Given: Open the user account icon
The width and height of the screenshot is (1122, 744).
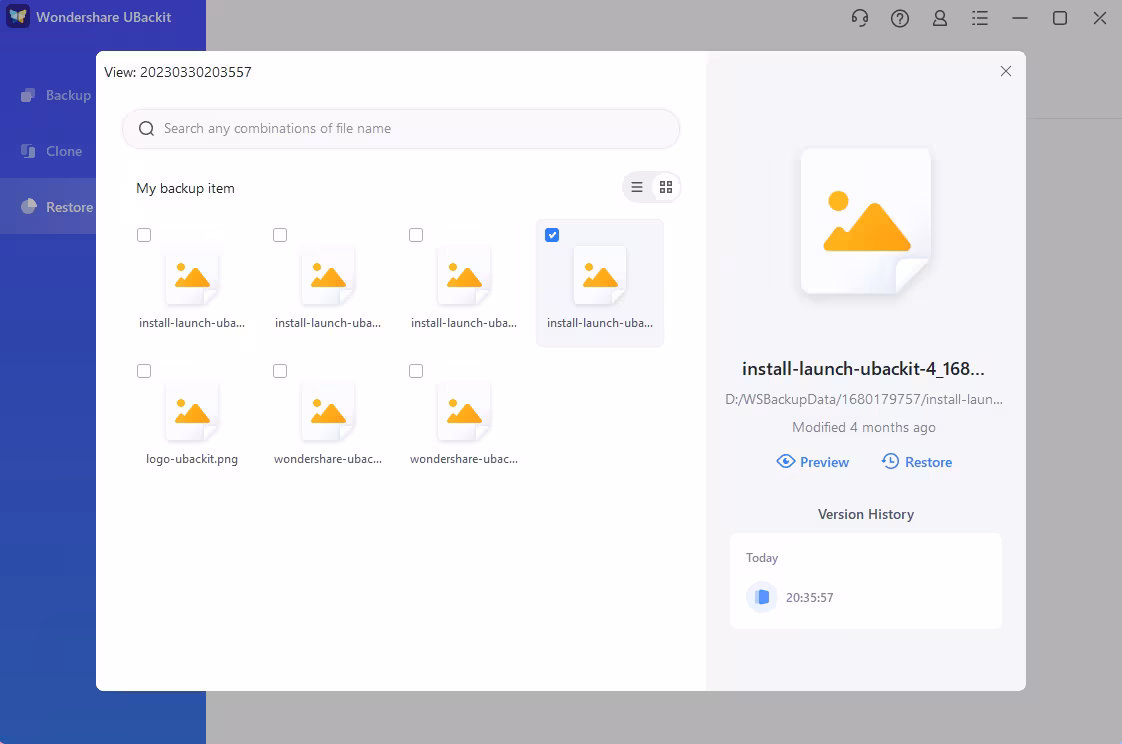Looking at the screenshot, I should [940, 18].
